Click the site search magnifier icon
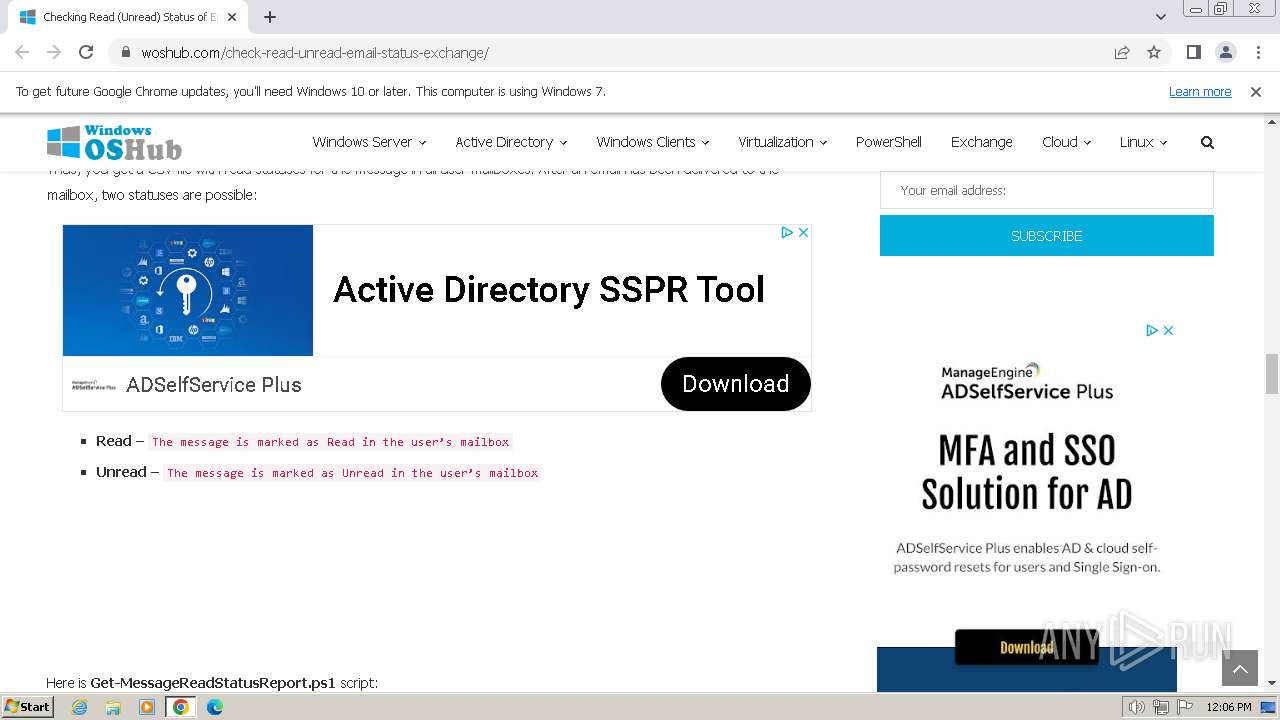1280x720 pixels. coord(1207,143)
